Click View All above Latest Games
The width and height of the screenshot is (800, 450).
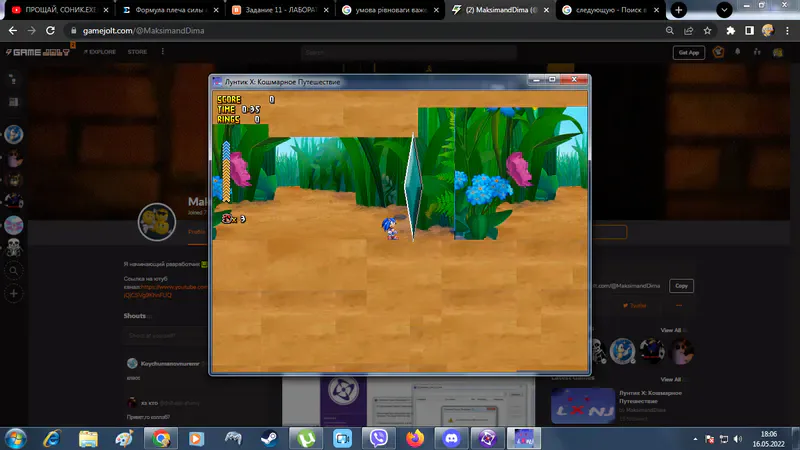point(670,379)
